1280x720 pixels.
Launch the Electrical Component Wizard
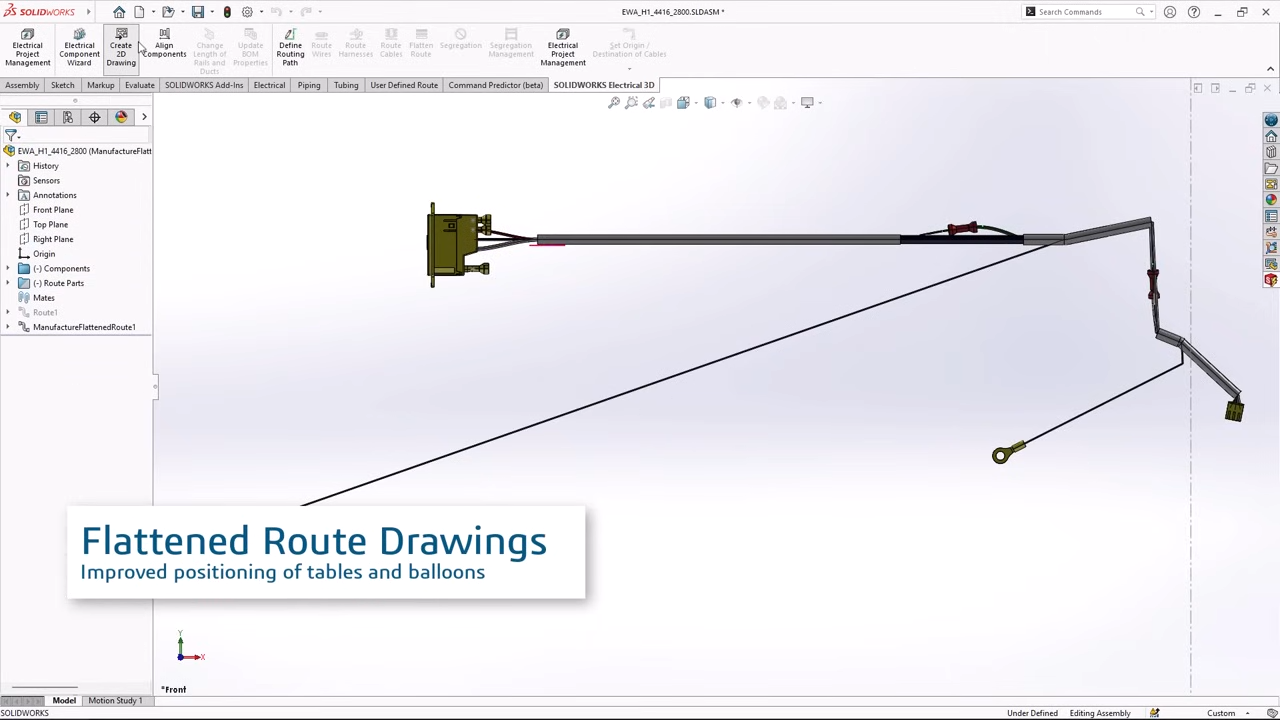click(79, 47)
